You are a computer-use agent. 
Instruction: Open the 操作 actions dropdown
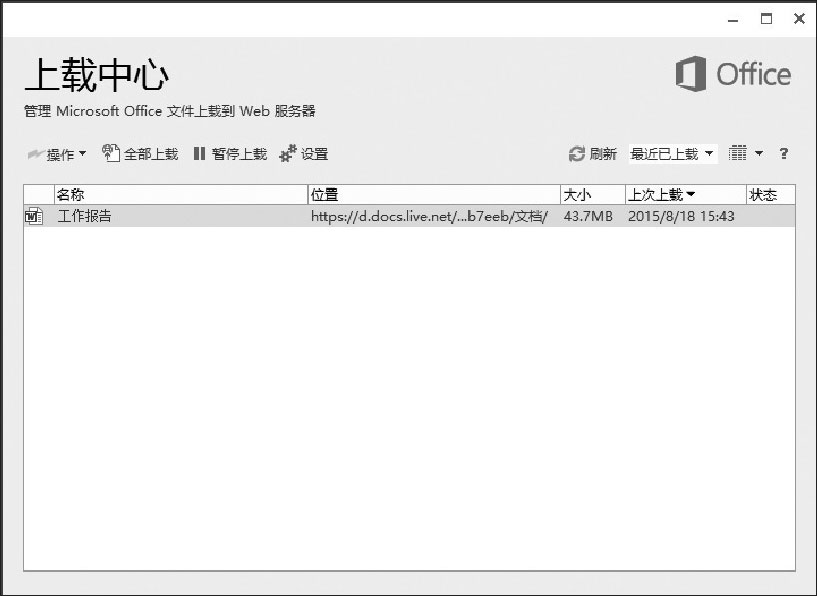point(57,154)
